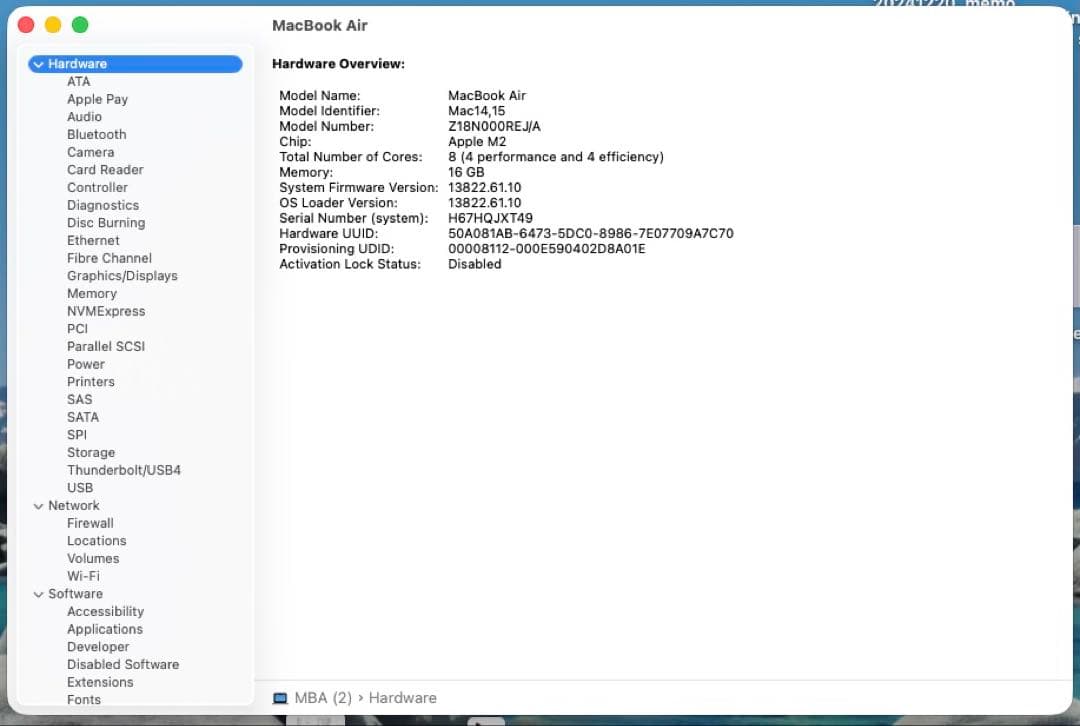Screen dimensions: 1080x726
Task: Select Power in the Hardware section
Action: [x=86, y=363]
